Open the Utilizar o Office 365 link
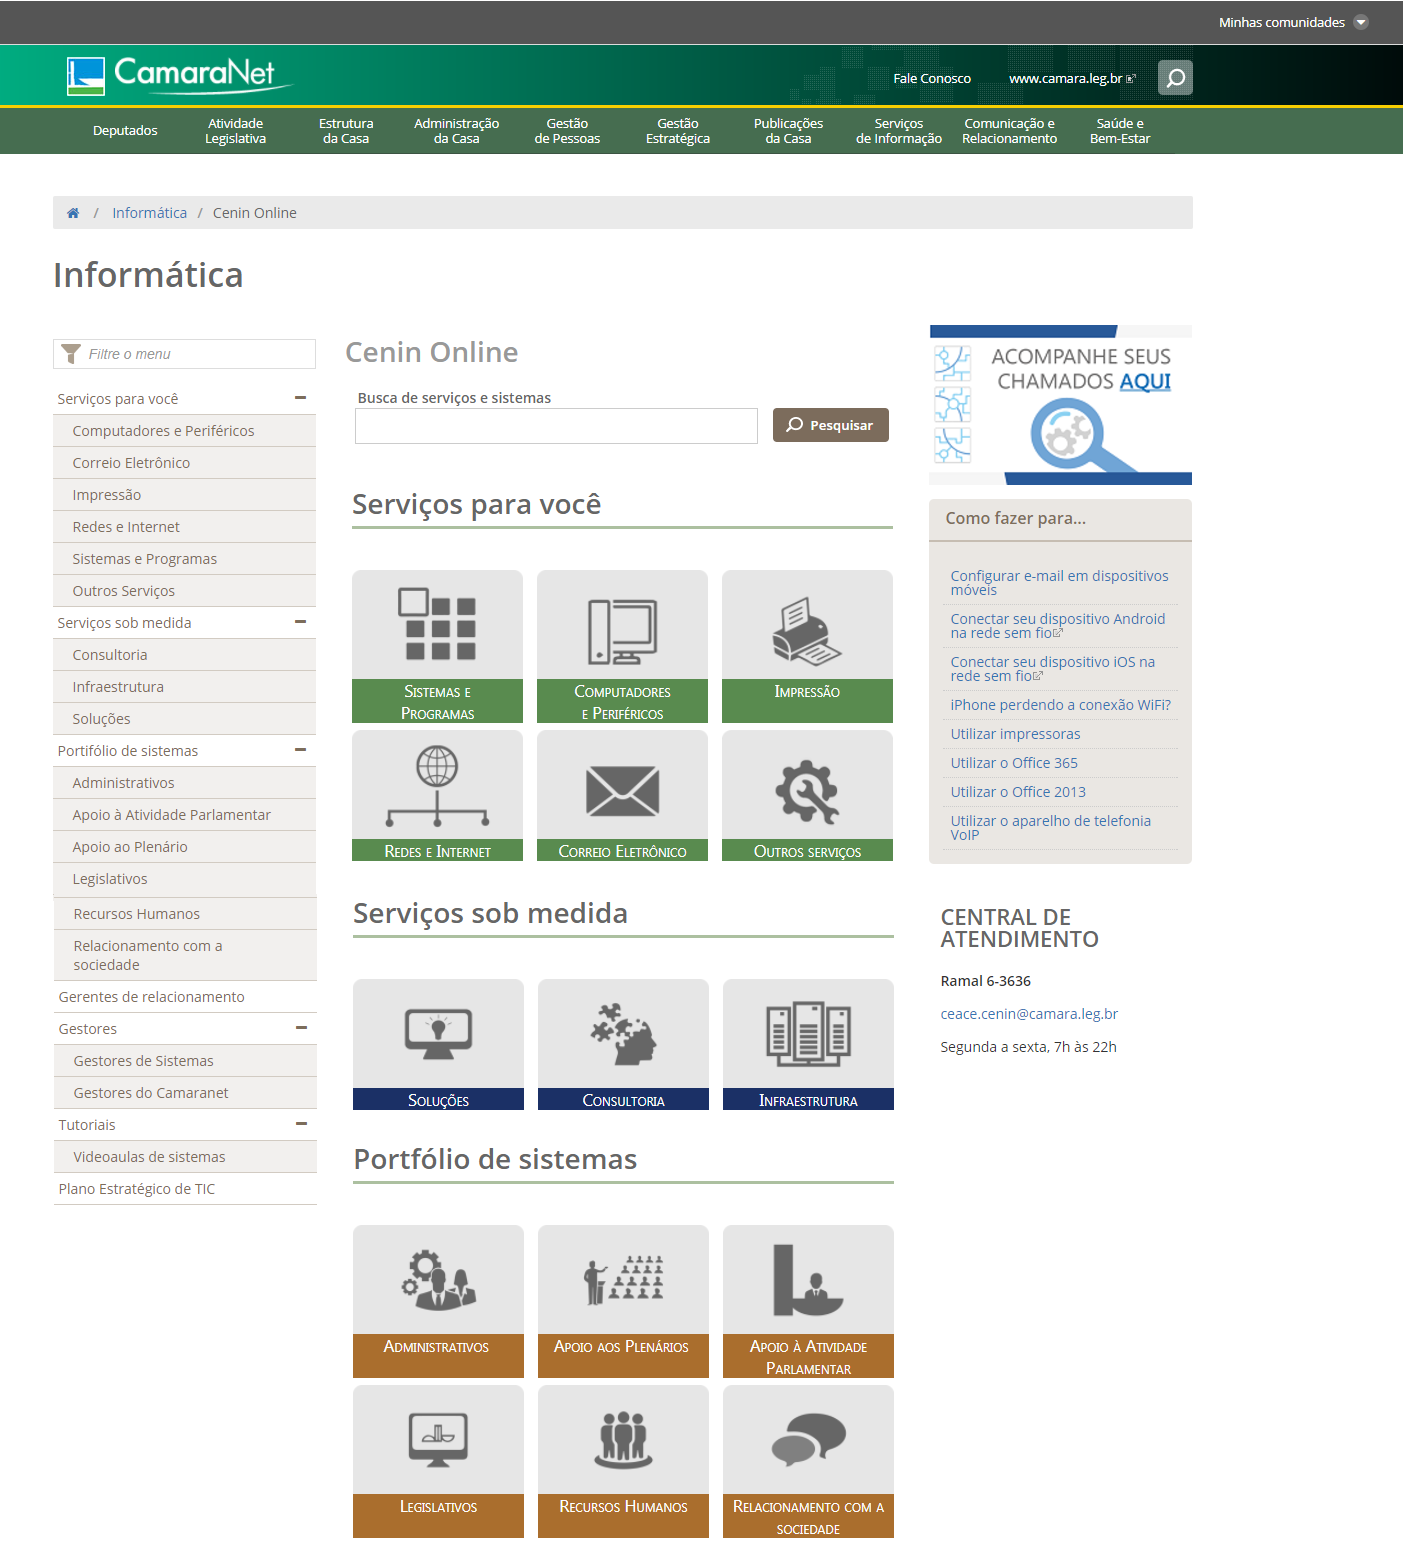 [x=1014, y=763]
